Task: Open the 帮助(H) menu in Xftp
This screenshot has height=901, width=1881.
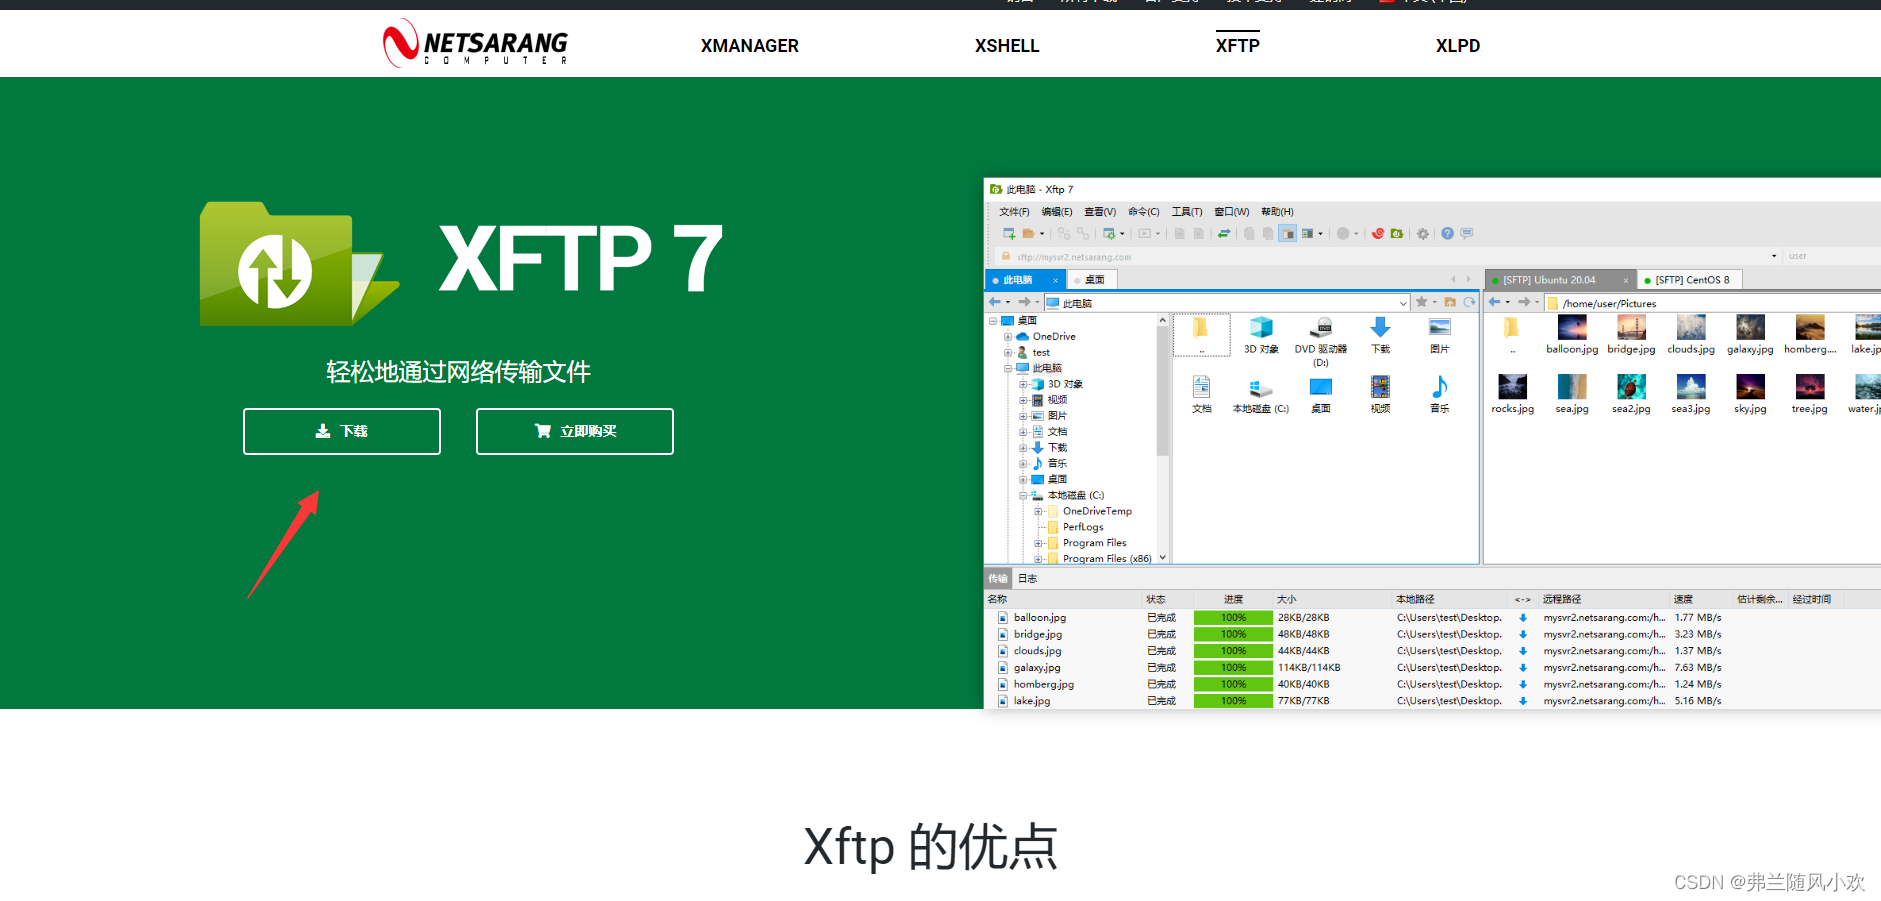Action: click(1277, 212)
